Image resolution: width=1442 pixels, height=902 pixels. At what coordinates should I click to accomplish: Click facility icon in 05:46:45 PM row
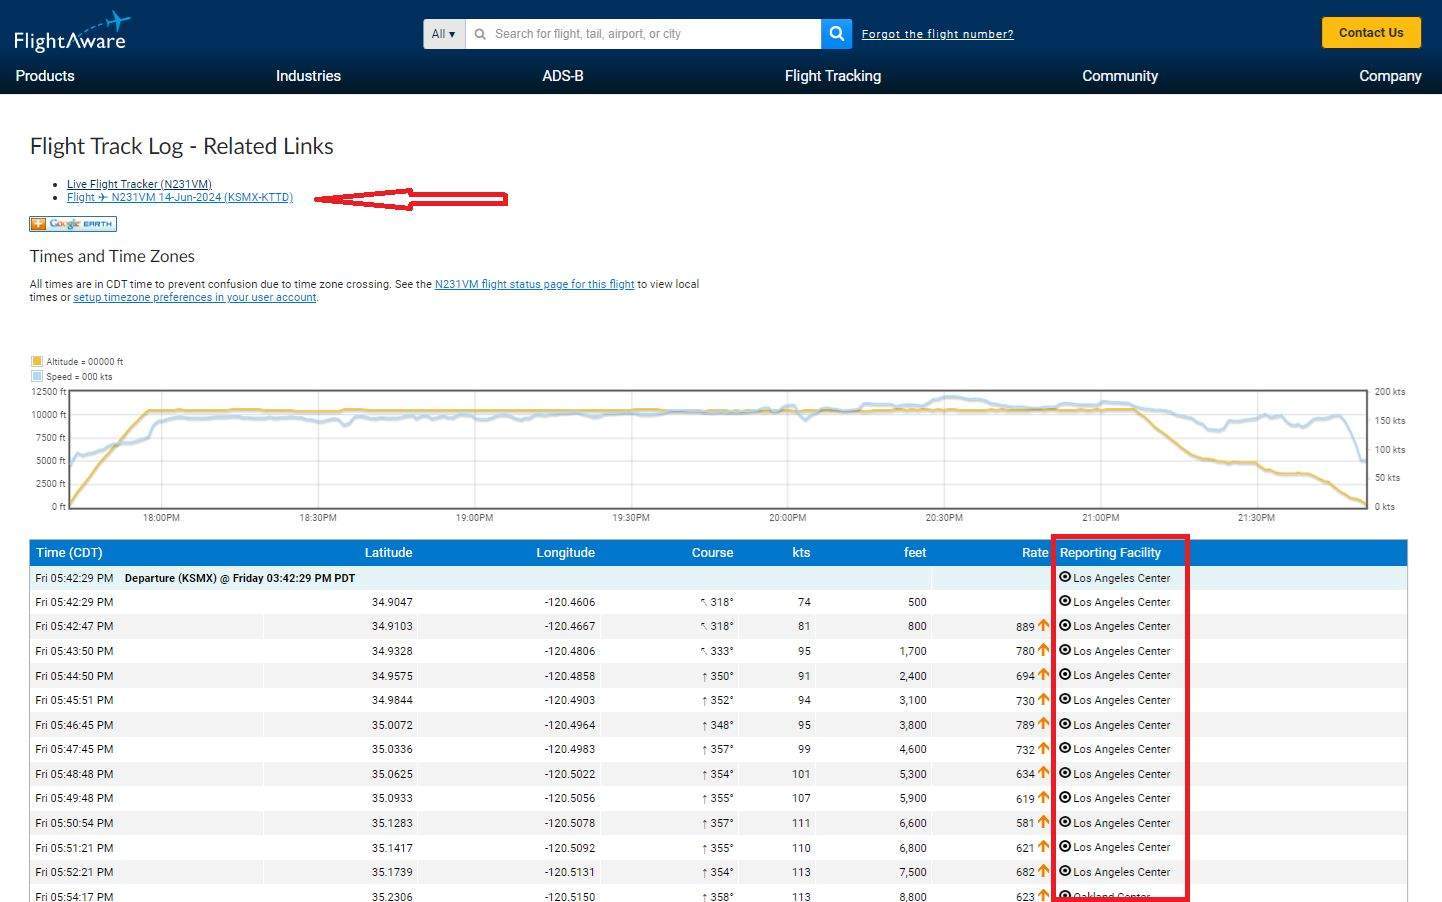pos(1065,724)
